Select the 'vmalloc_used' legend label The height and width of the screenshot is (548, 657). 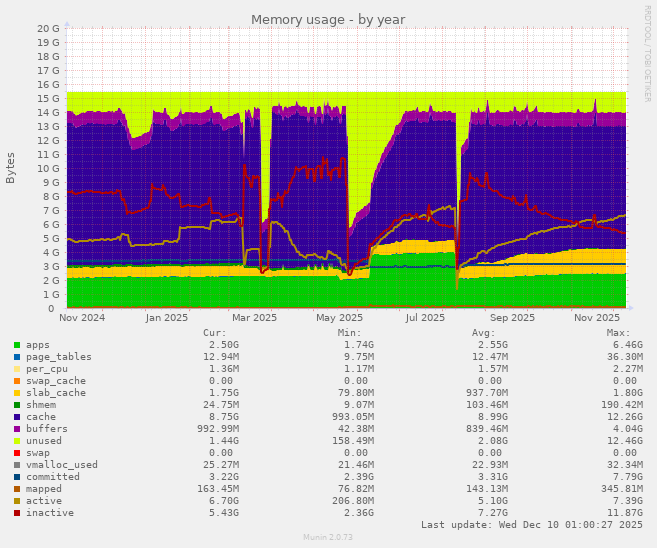(62, 465)
